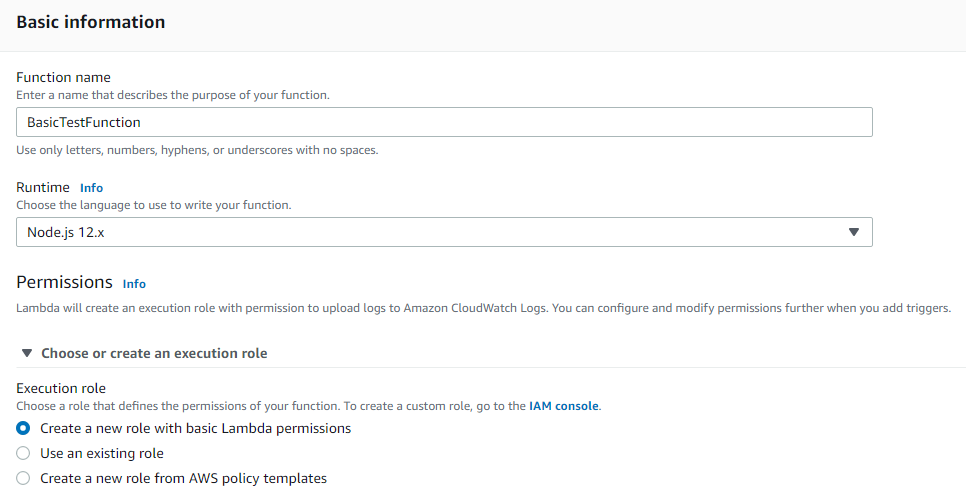Click the CloudWatch Logs permissions description text
This screenshot has width=966, height=491.
tap(484, 308)
